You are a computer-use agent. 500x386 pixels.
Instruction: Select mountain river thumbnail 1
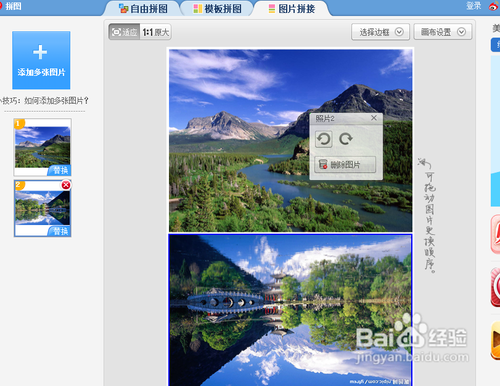tap(42, 147)
